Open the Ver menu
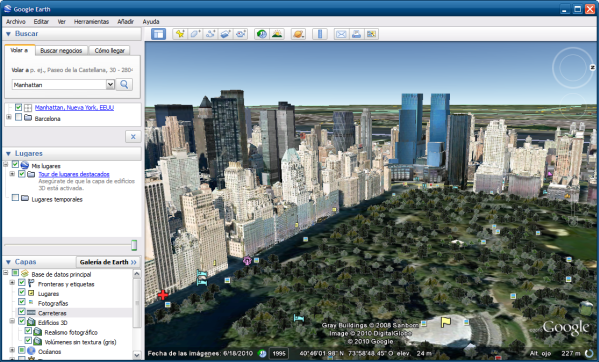This screenshot has width=599, height=362. [x=62, y=22]
